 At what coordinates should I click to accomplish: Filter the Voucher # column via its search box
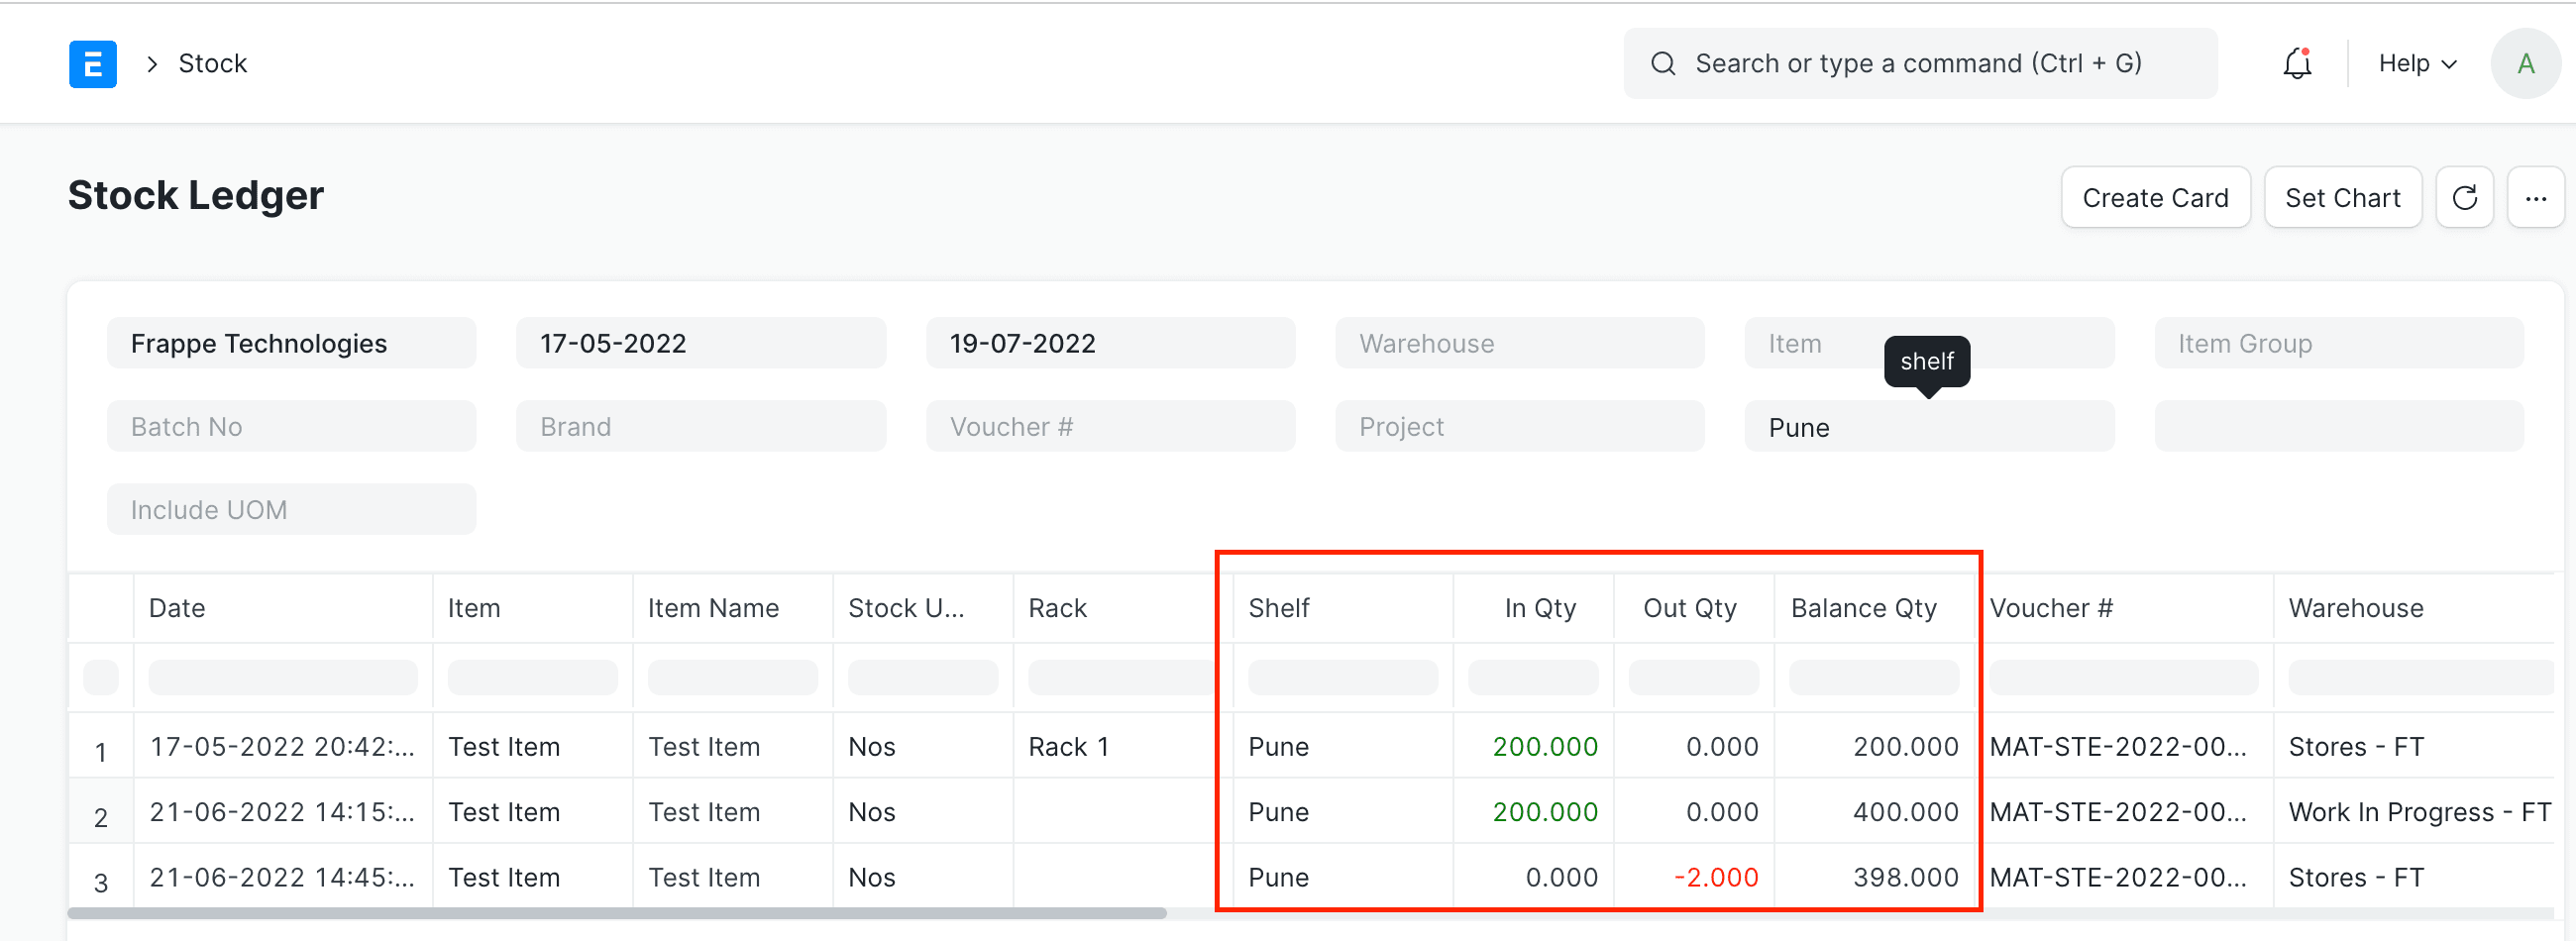tap(2123, 677)
